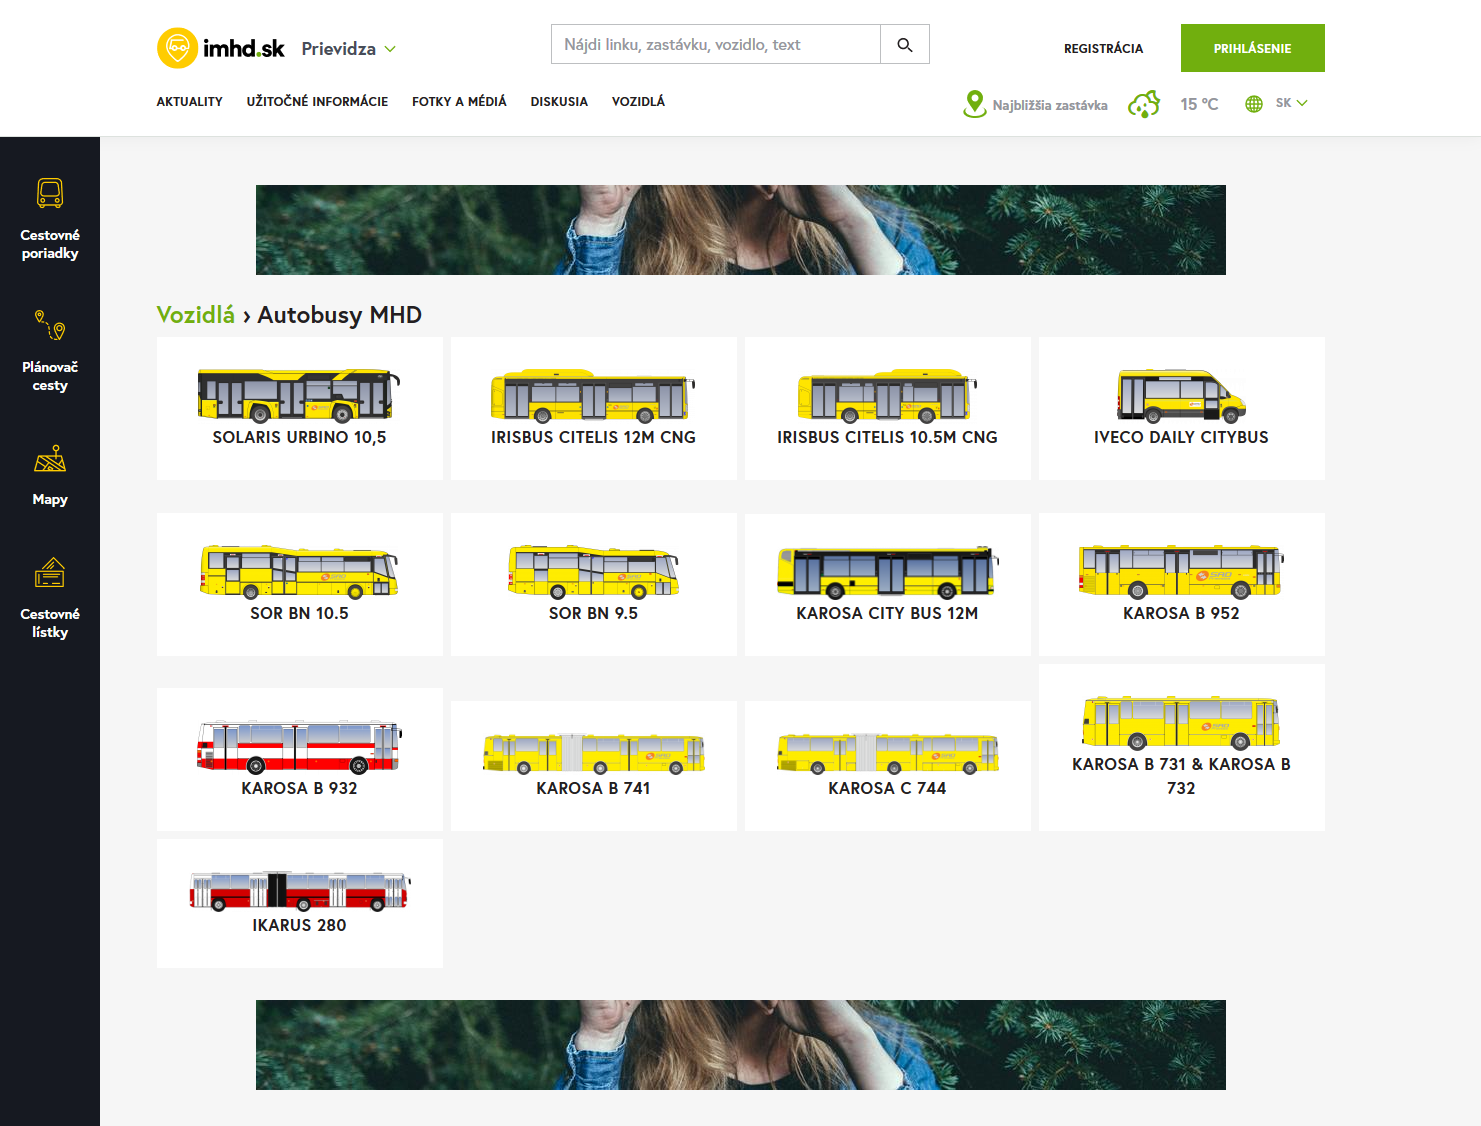Open the Iveco Daily Citybus image
The width and height of the screenshot is (1481, 1126).
1181,396
